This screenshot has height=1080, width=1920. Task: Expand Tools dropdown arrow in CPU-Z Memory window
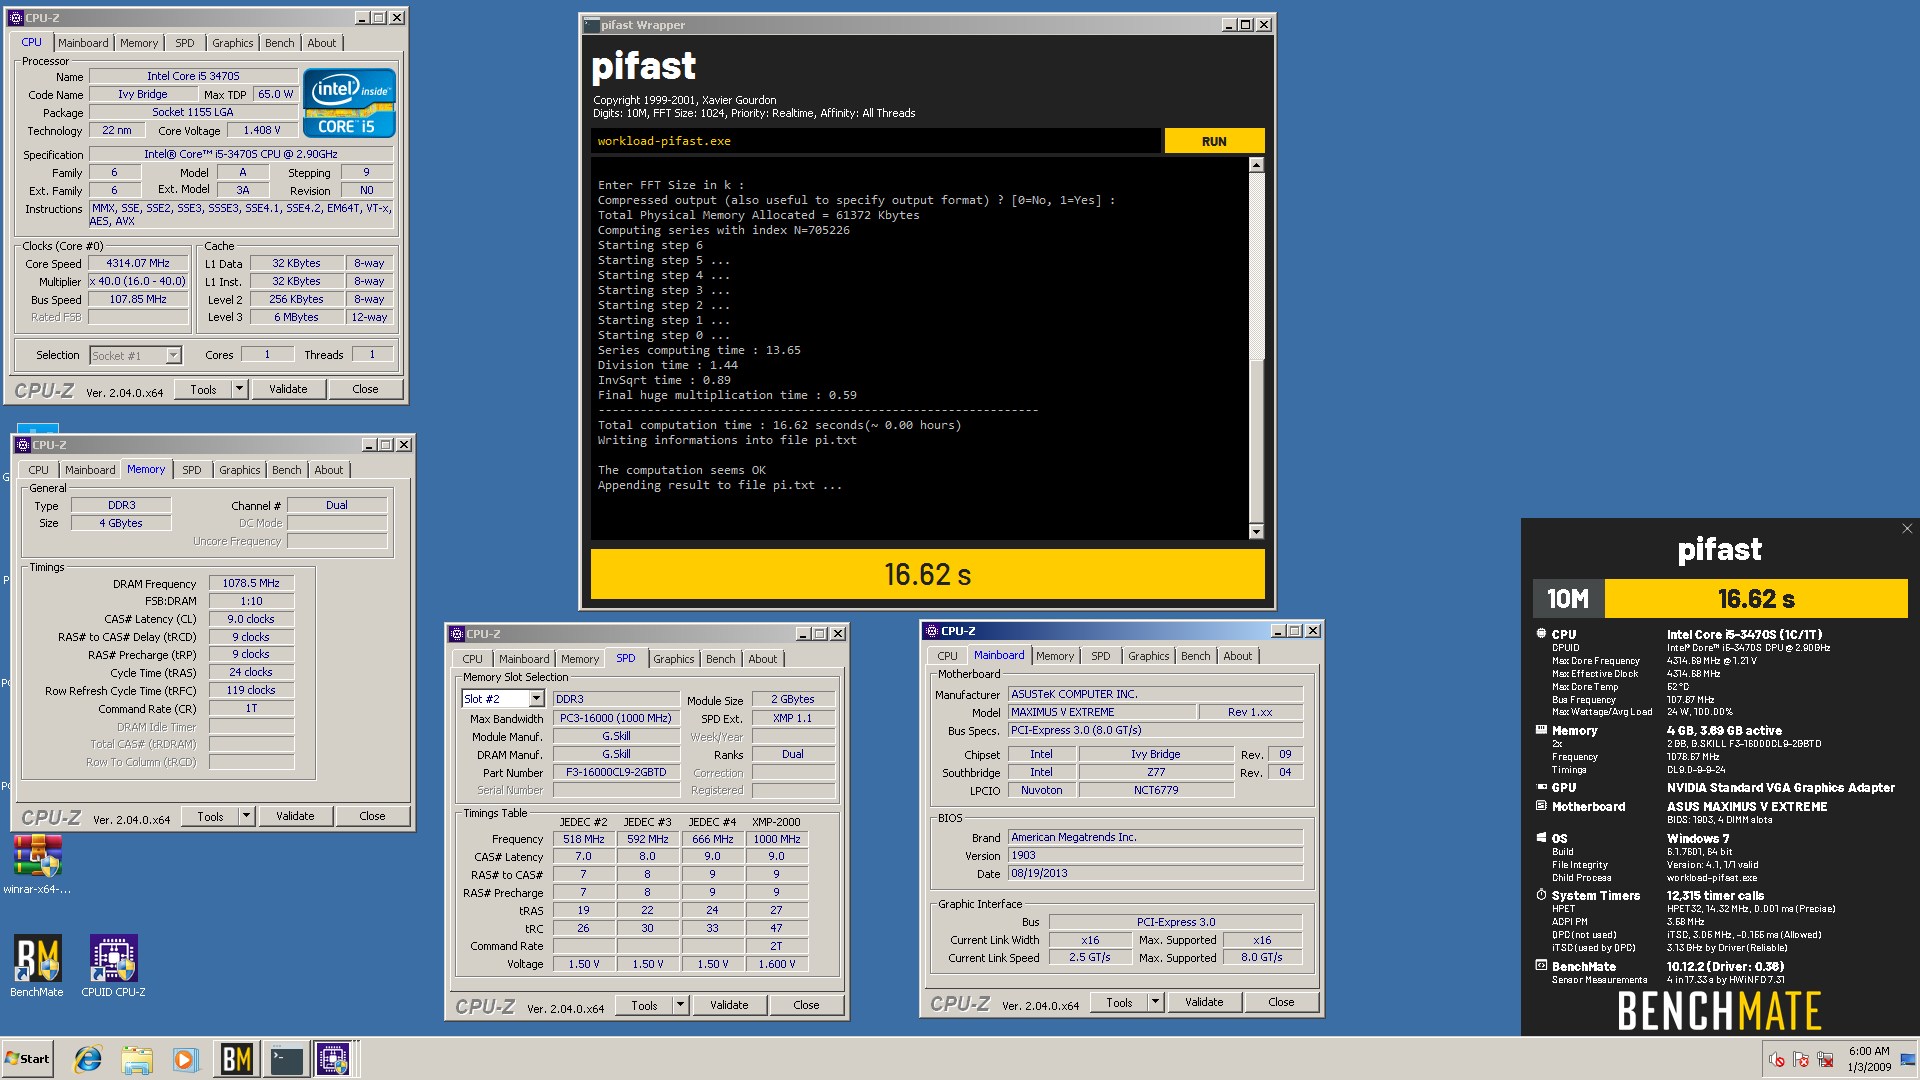click(246, 816)
